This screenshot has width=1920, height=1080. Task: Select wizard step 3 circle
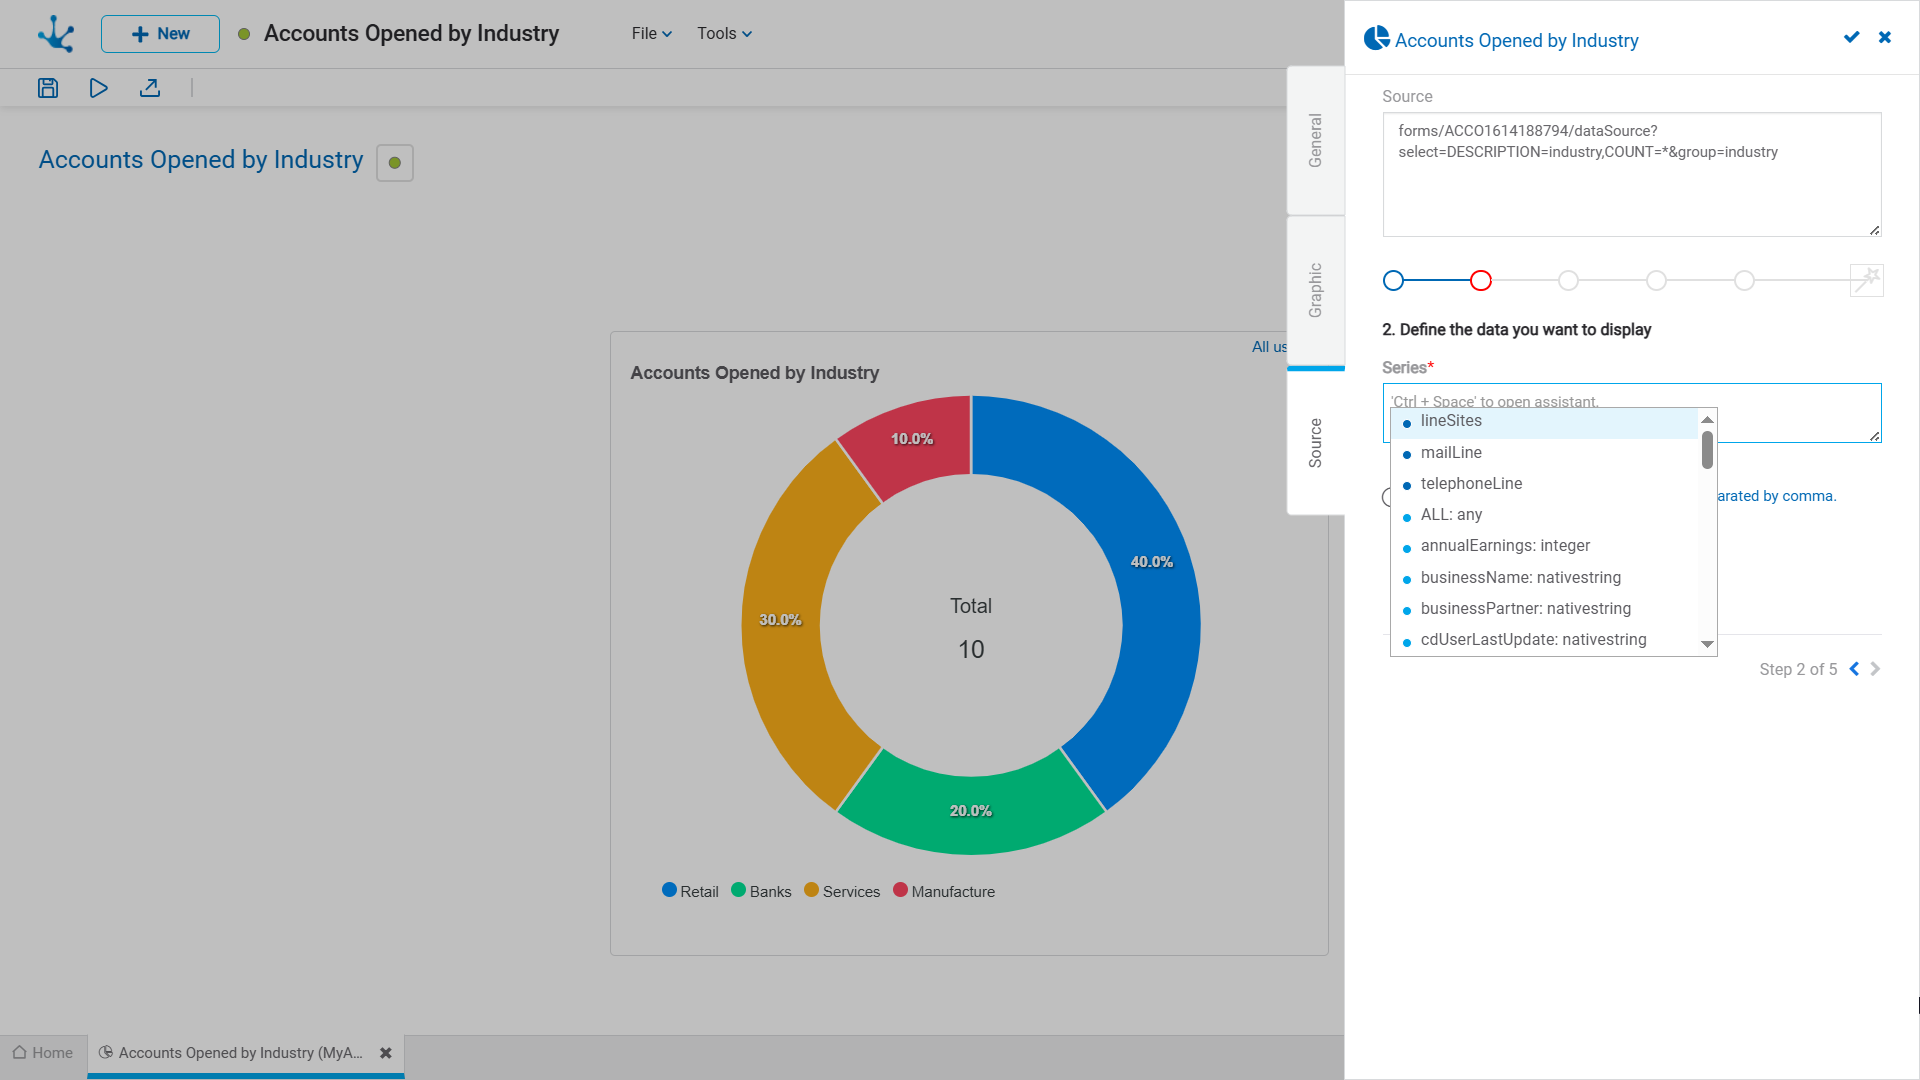1568,281
